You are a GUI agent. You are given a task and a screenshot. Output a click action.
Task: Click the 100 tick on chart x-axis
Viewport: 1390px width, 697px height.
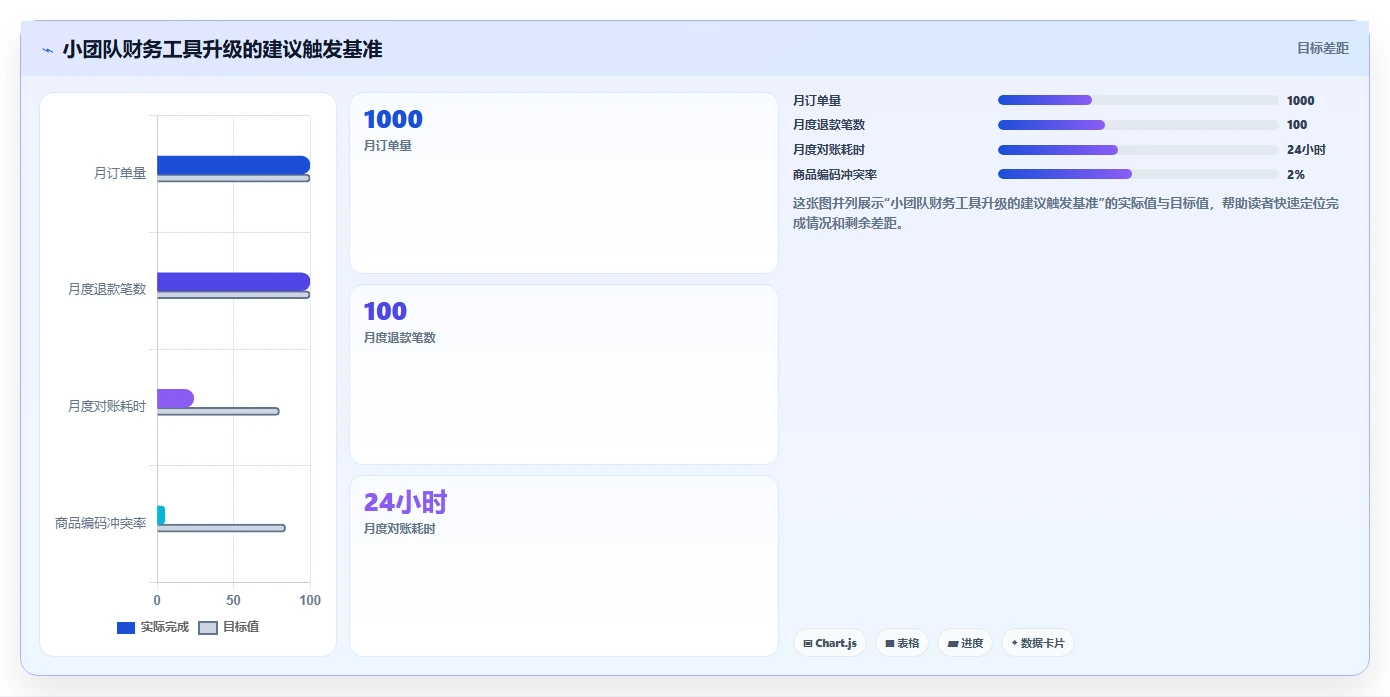coord(310,600)
